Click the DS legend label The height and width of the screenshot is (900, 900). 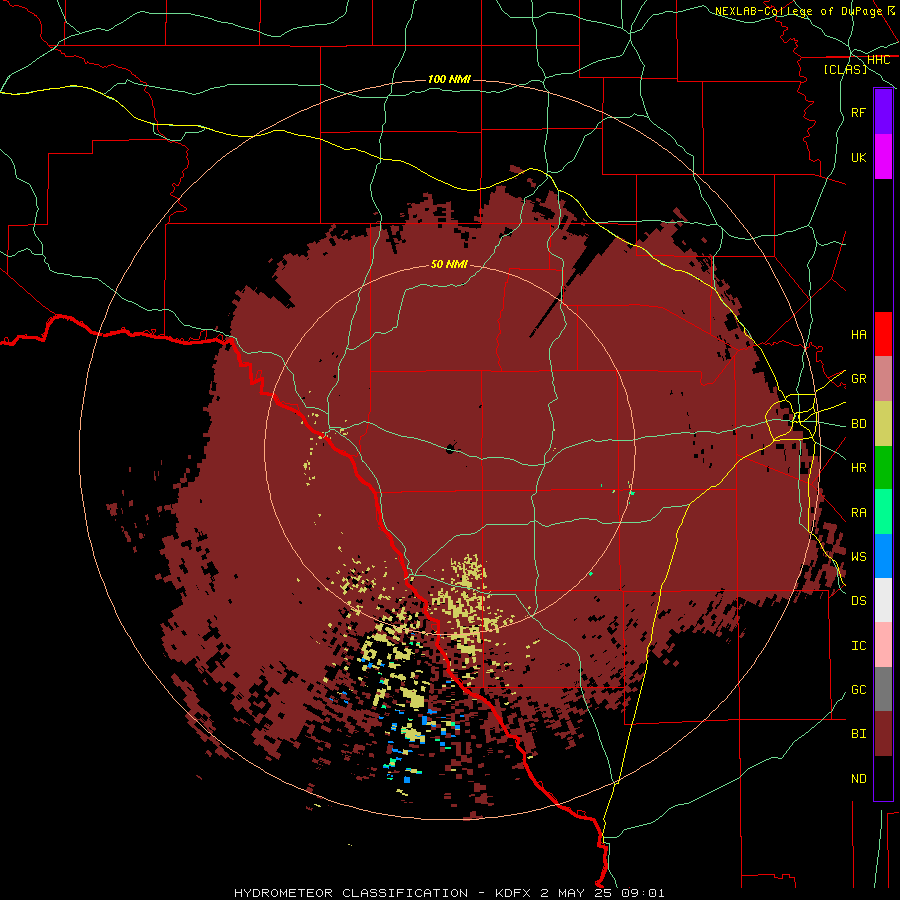[x=858, y=601]
